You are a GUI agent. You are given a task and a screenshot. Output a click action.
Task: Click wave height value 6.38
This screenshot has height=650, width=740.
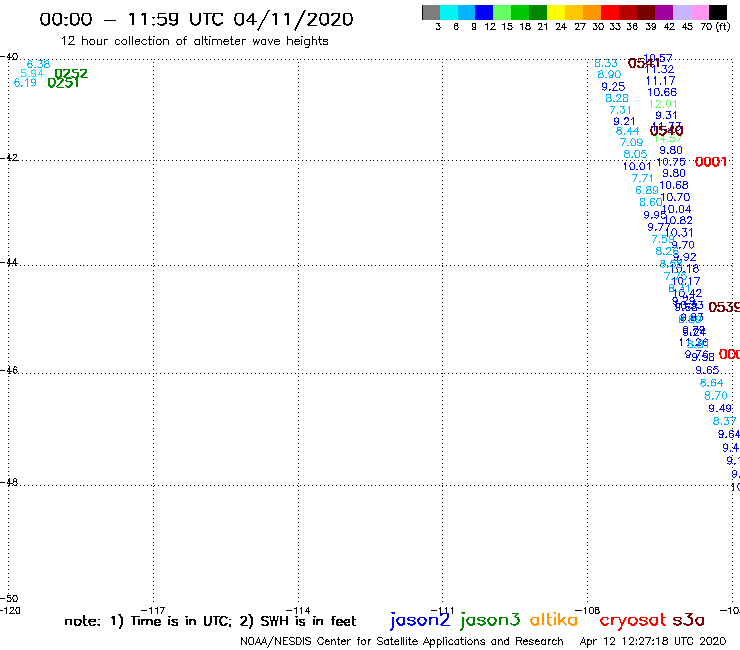38,64
